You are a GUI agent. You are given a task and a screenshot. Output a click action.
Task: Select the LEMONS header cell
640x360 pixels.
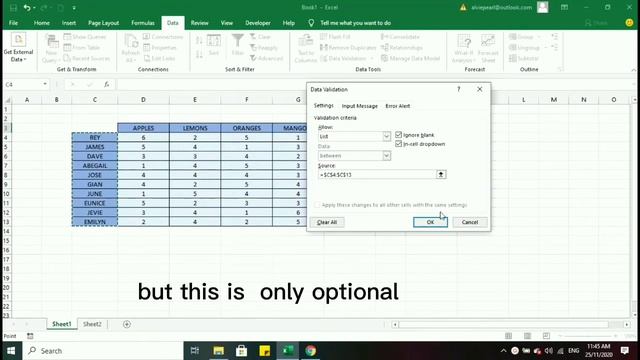point(195,128)
